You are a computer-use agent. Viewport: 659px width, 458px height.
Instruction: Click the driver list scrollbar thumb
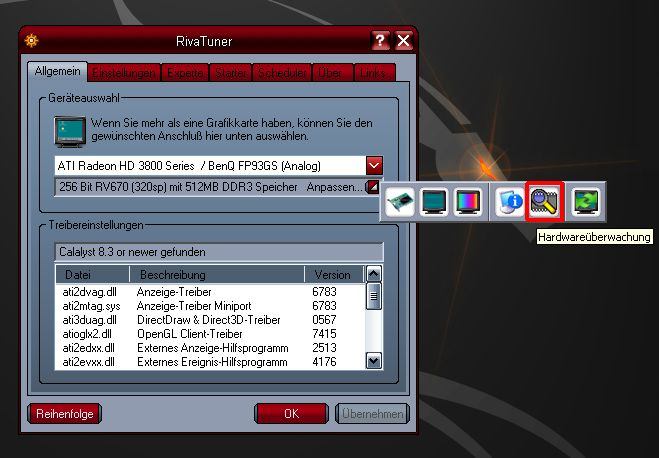point(374,296)
